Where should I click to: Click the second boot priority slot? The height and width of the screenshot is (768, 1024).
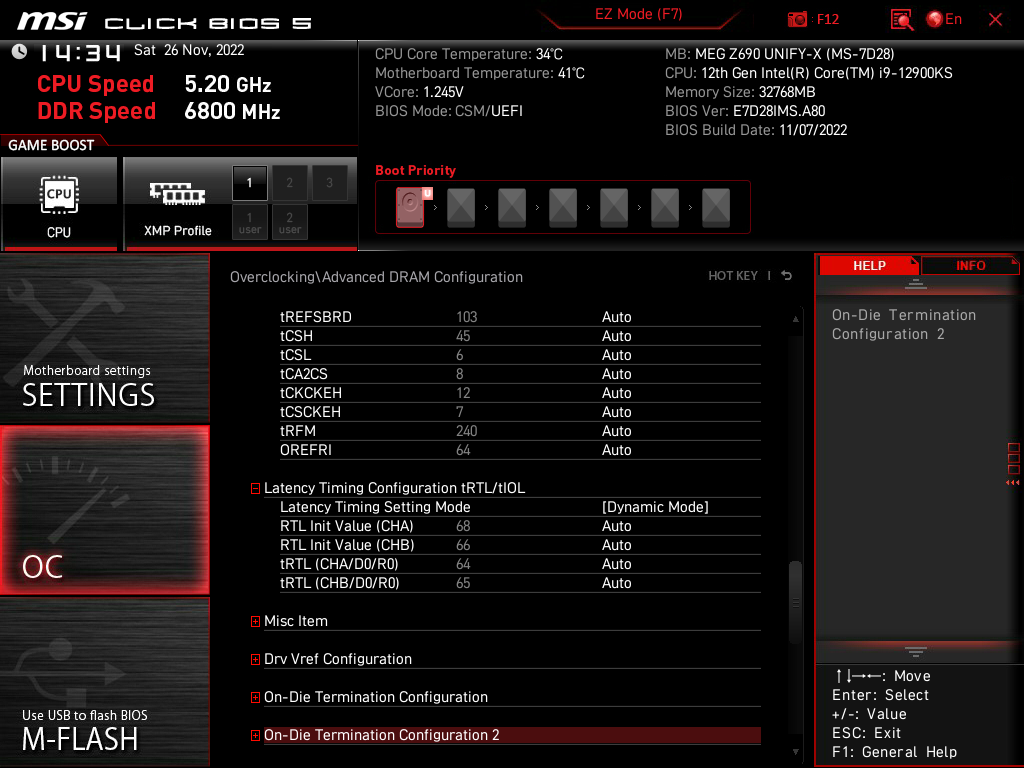[461, 208]
